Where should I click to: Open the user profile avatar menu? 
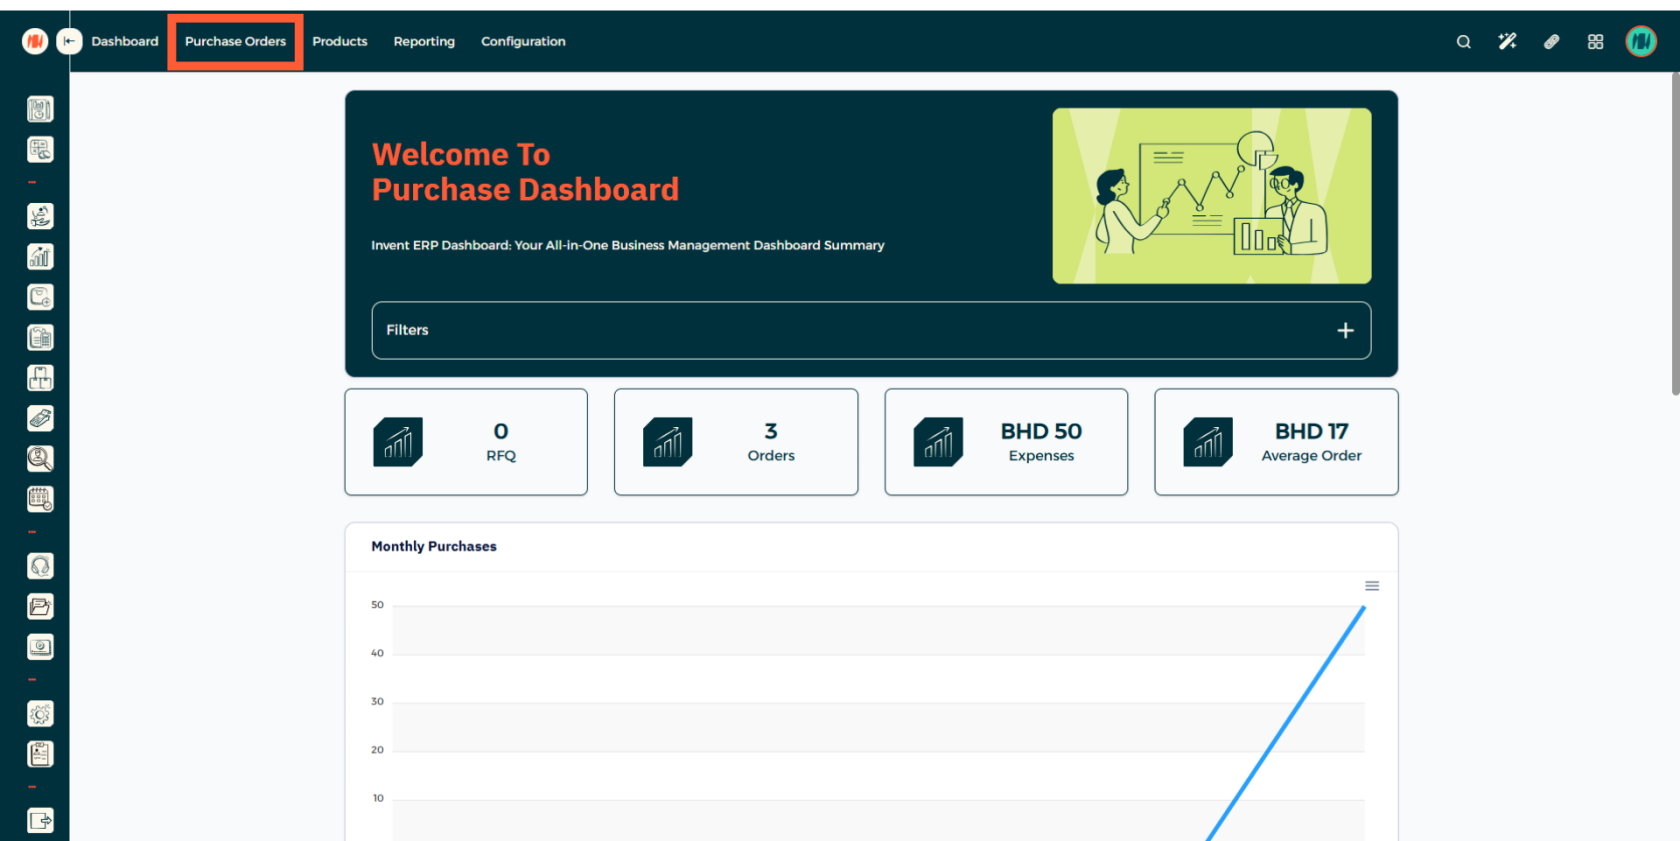pos(1640,42)
